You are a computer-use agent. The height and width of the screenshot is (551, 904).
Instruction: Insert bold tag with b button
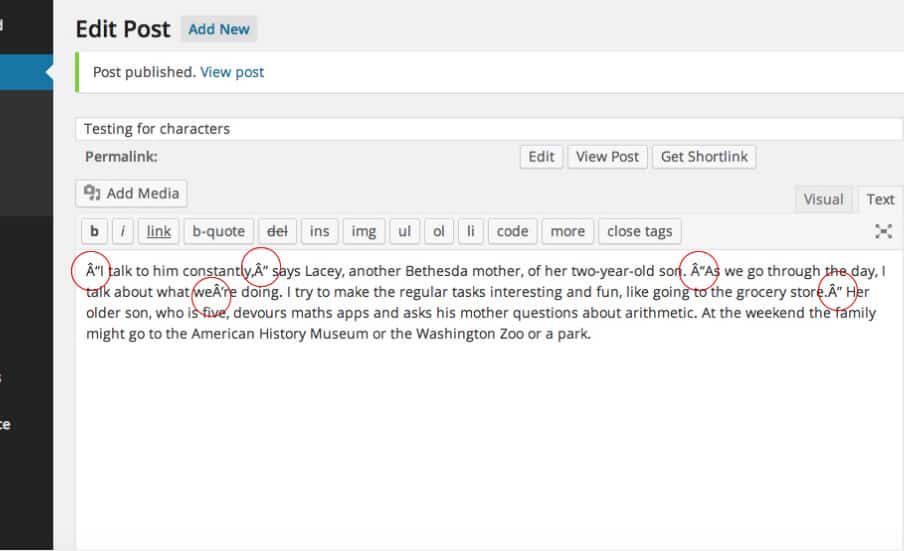[93, 231]
